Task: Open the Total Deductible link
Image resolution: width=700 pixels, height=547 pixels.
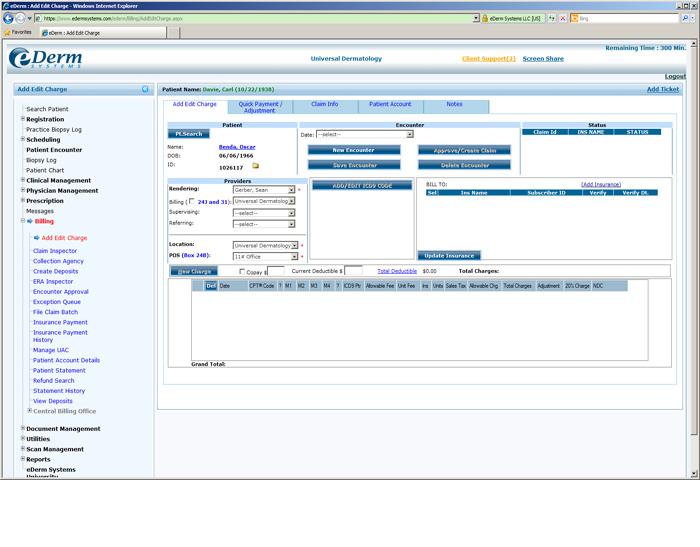Action: pyautogui.click(x=397, y=271)
